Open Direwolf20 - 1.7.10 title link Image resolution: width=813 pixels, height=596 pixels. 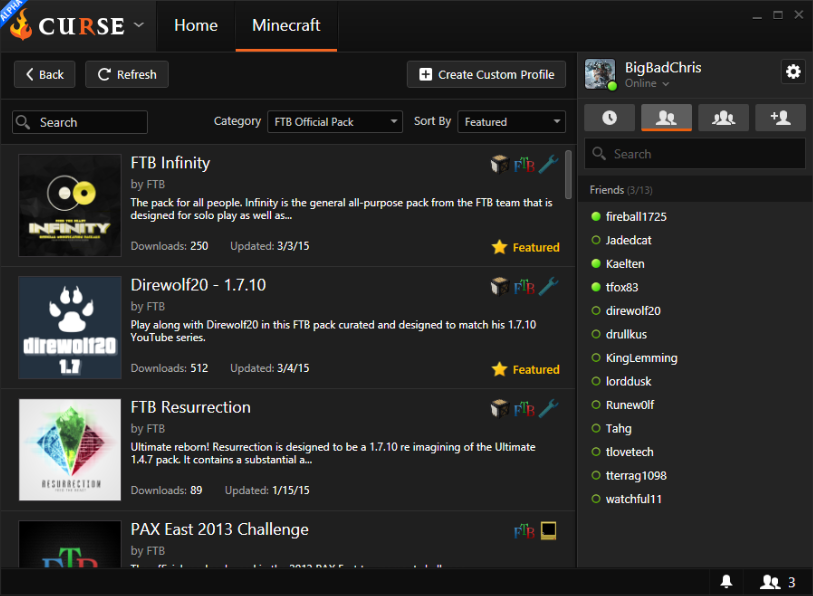pyautogui.click(x=198, y=285)
